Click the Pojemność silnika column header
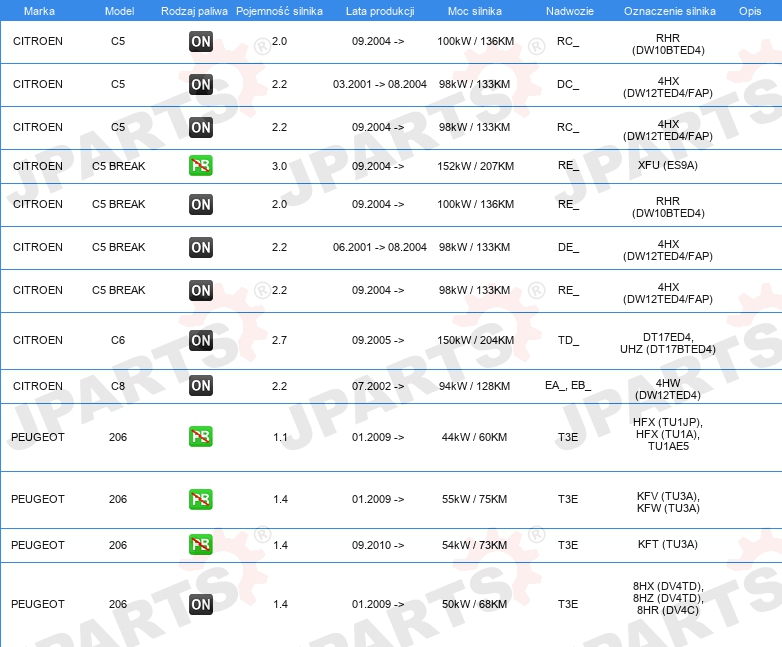Viewport: 782px width, 647px height. point(279,11)
